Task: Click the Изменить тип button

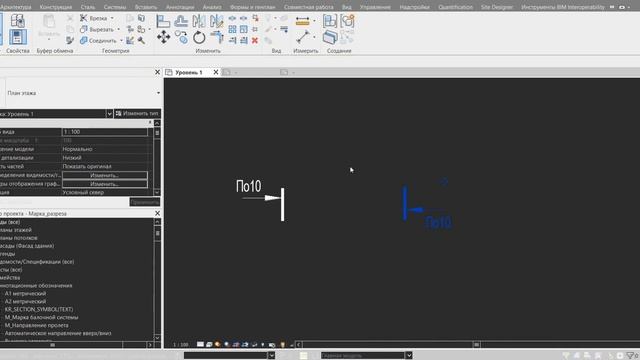Action: click(137, 113)
